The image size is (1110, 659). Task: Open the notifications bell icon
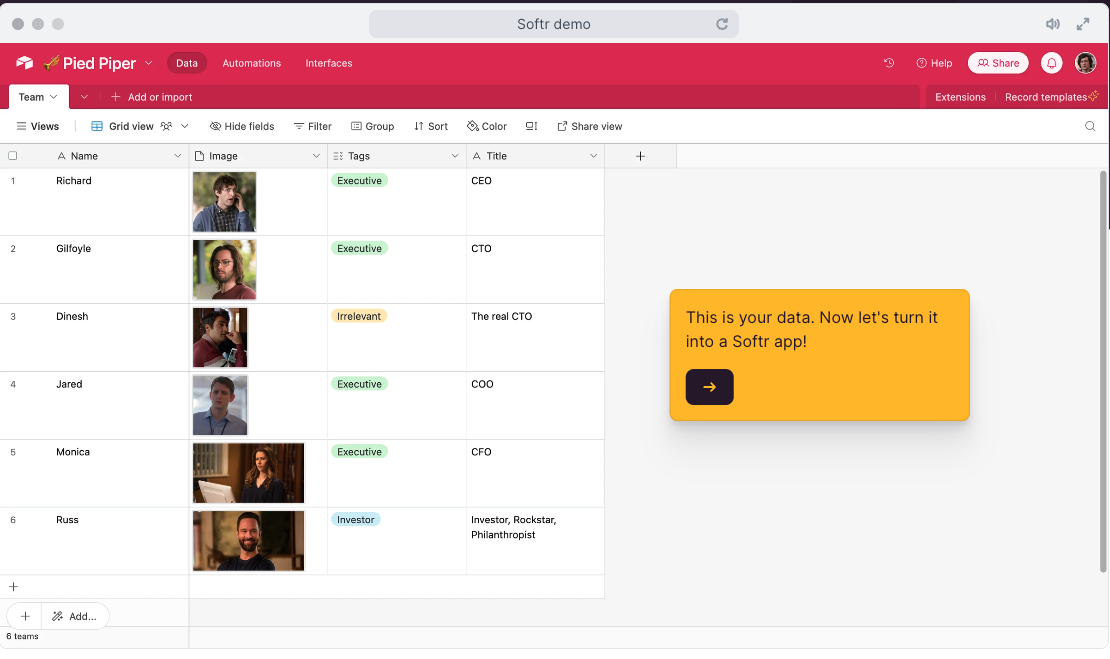click(1052, 63)
